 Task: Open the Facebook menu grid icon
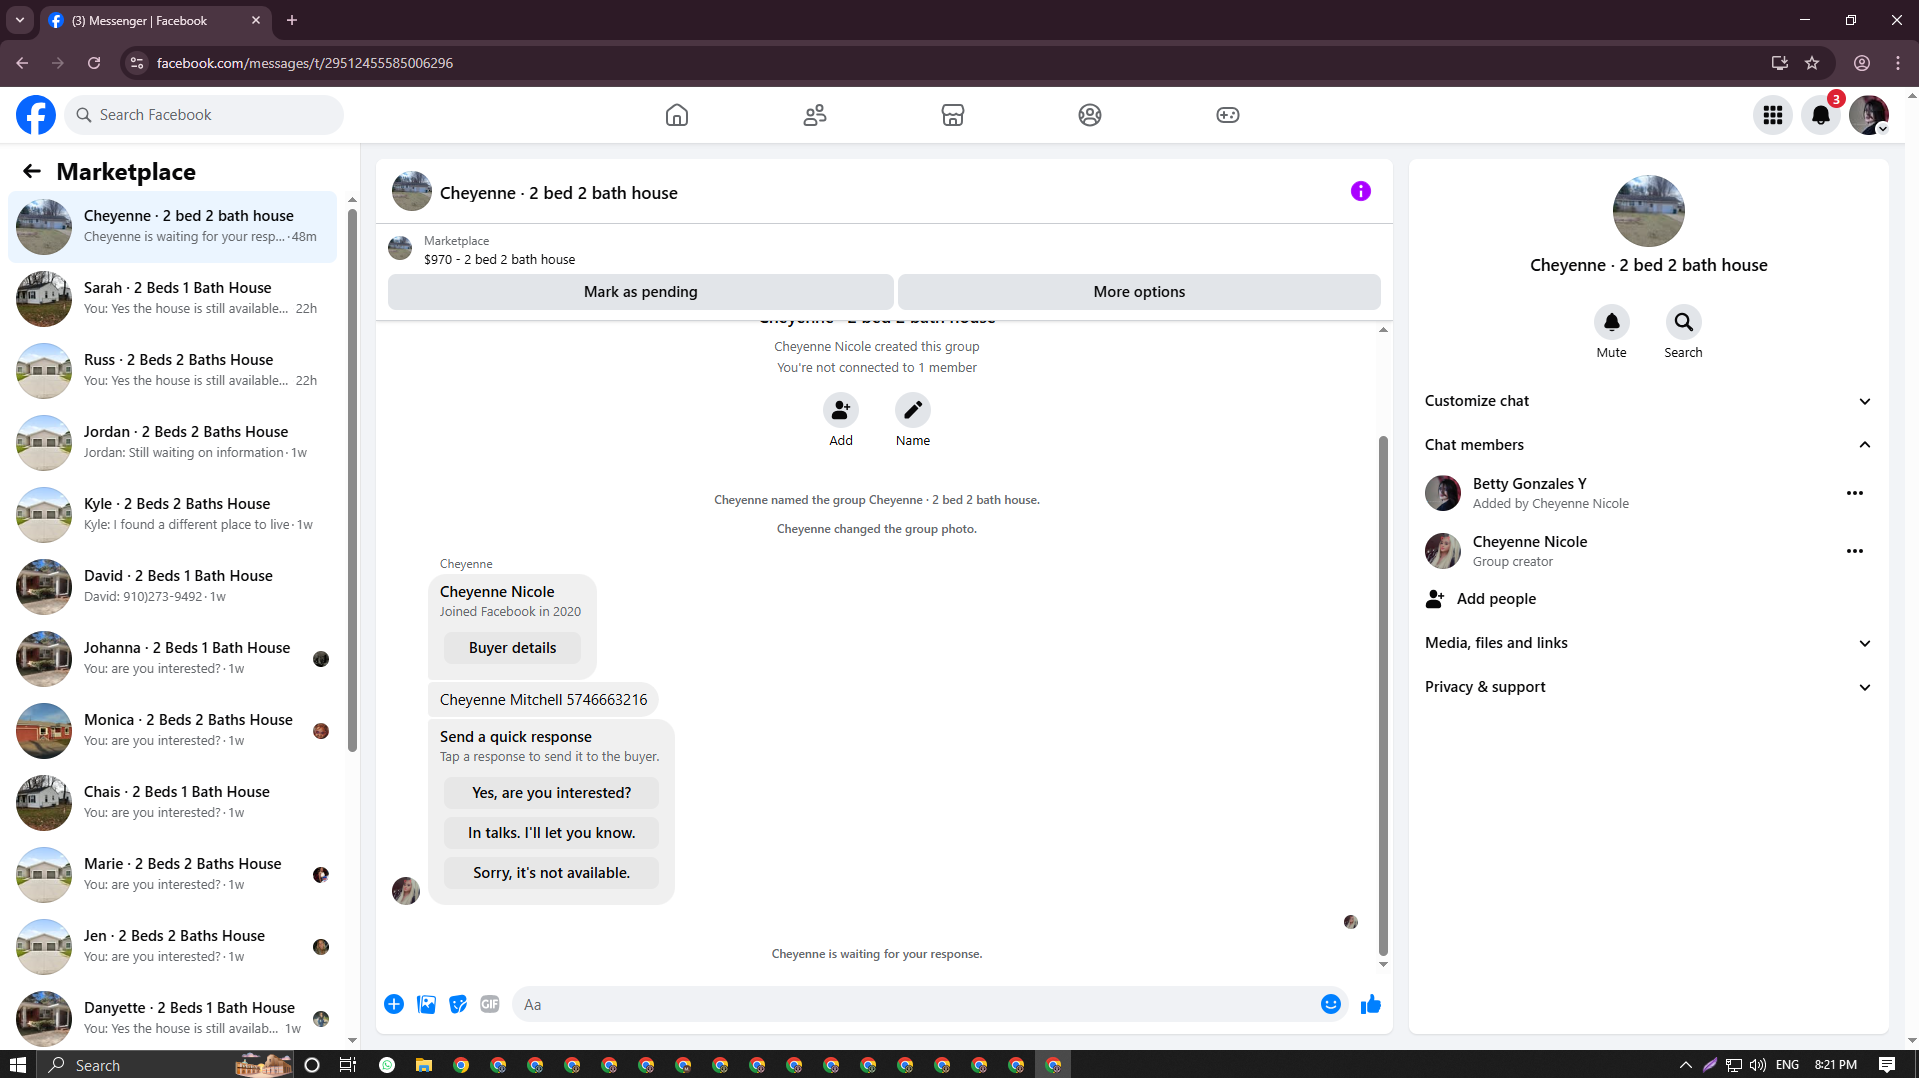coord(1773,115)
